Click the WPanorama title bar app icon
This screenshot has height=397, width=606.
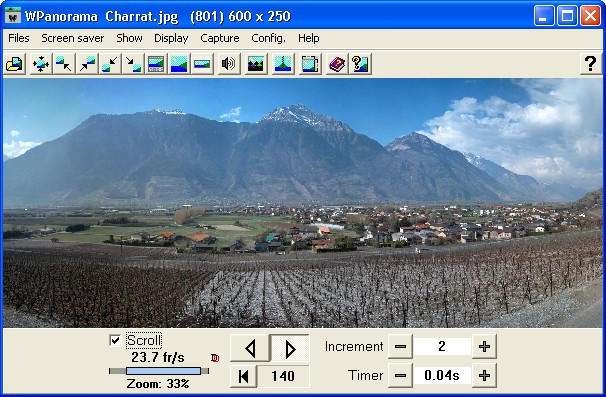click(x=13, y=16)
